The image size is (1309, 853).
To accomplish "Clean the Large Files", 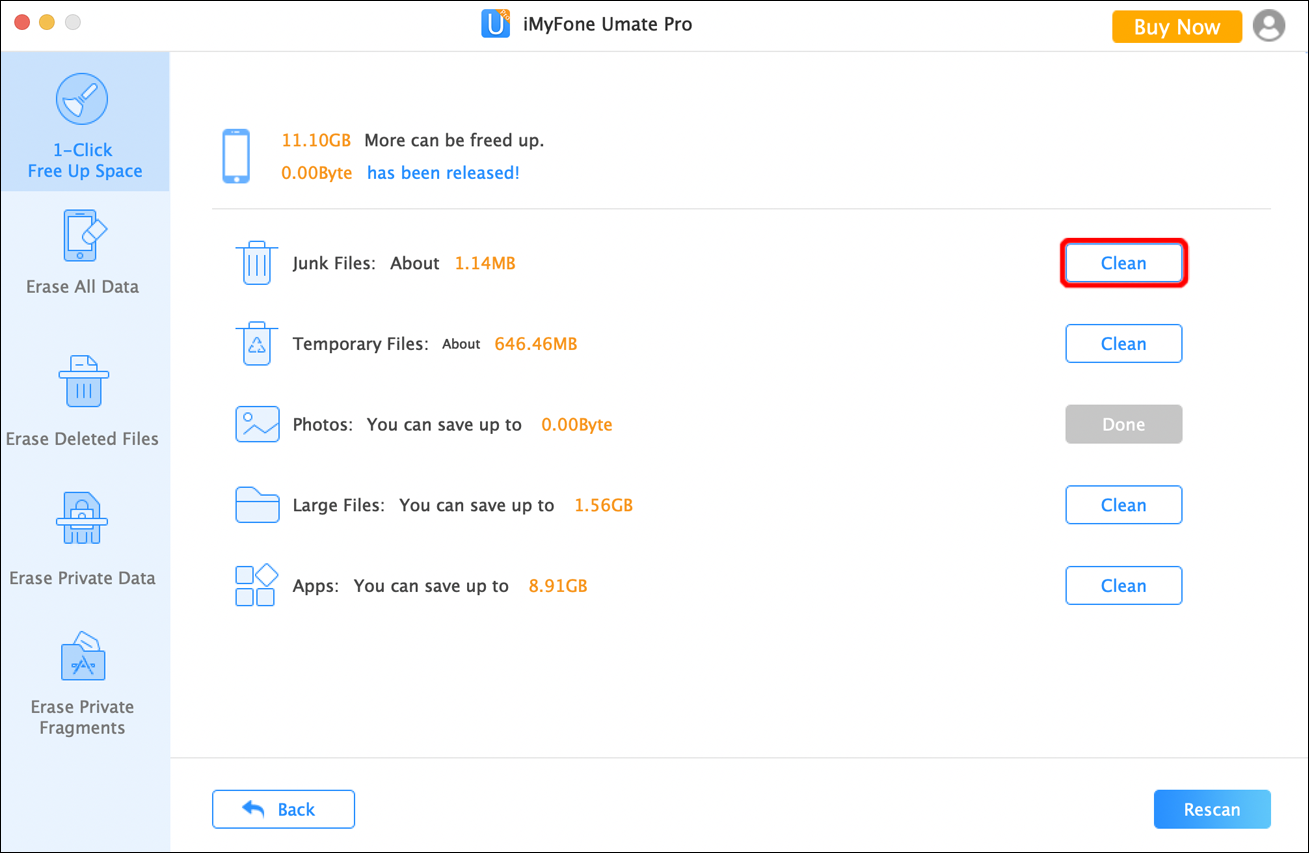I will [1123, 505].
